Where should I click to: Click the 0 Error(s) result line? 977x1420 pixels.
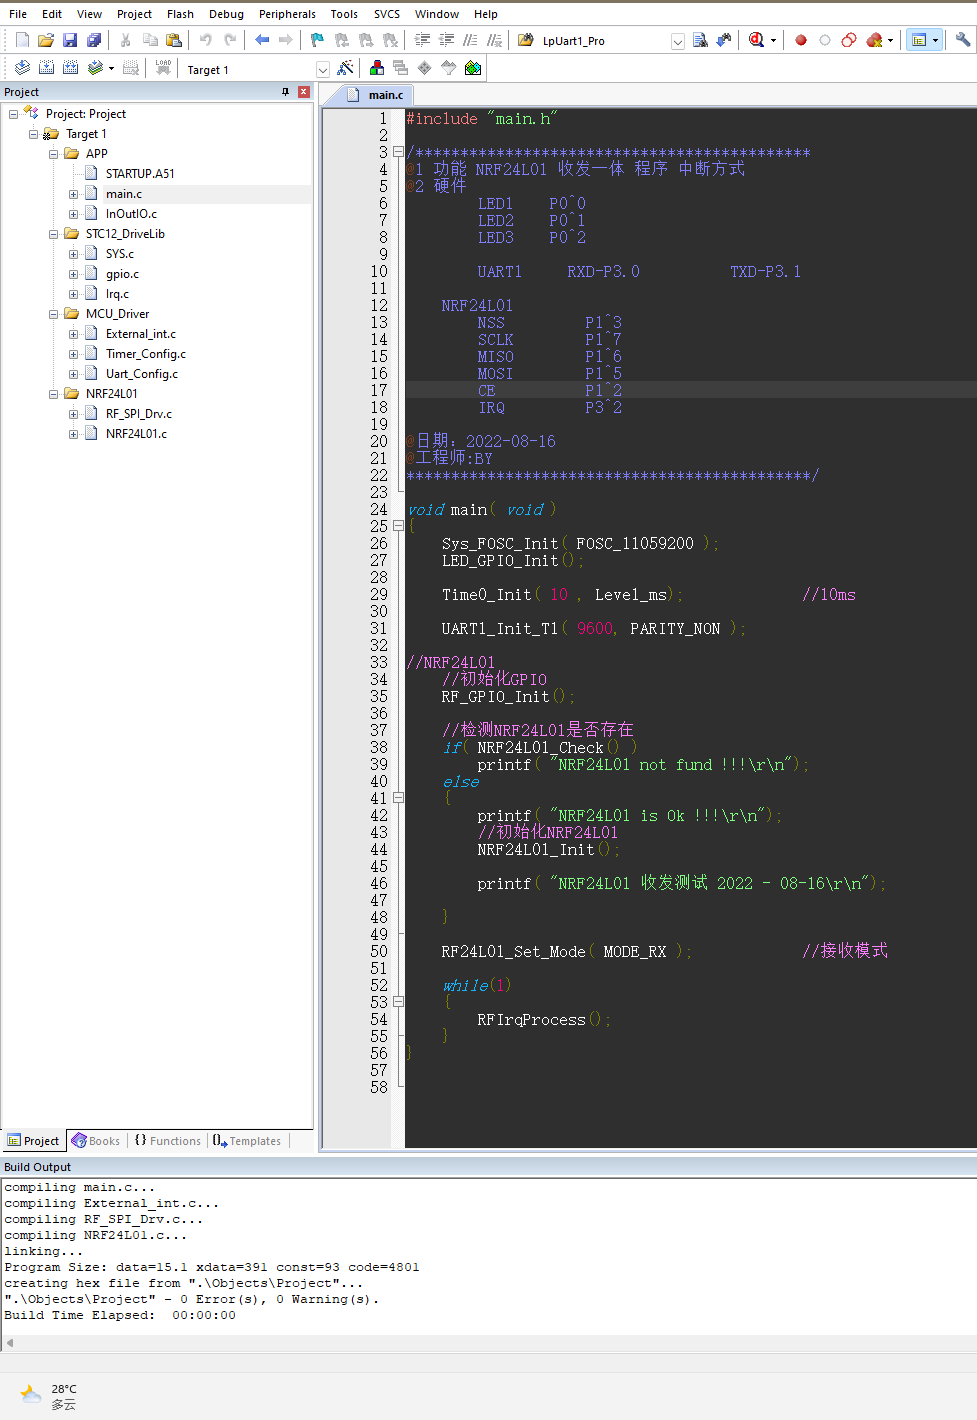click(192, 1300)
